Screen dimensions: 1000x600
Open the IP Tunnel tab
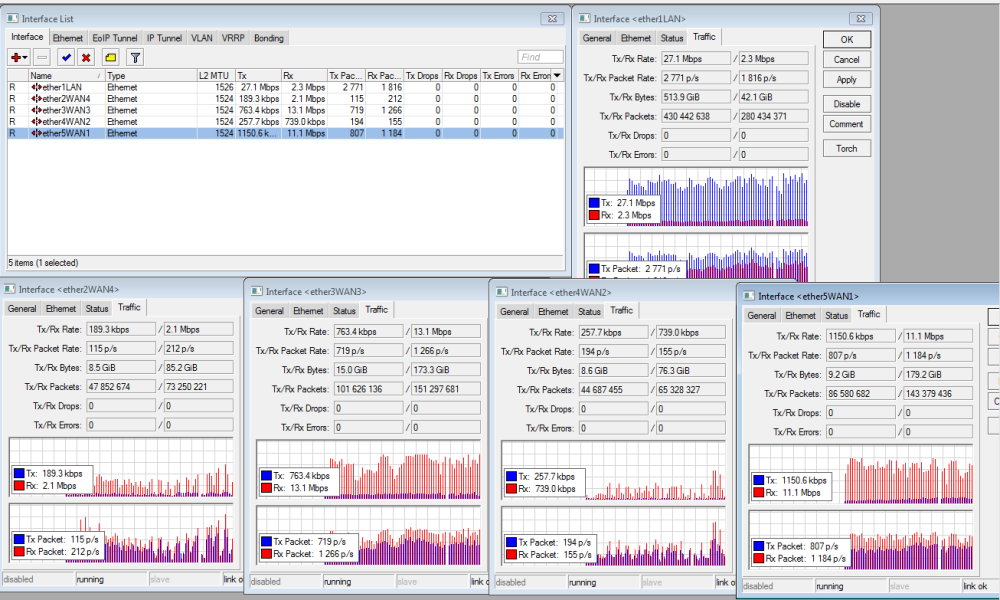[x=164, y=38]
